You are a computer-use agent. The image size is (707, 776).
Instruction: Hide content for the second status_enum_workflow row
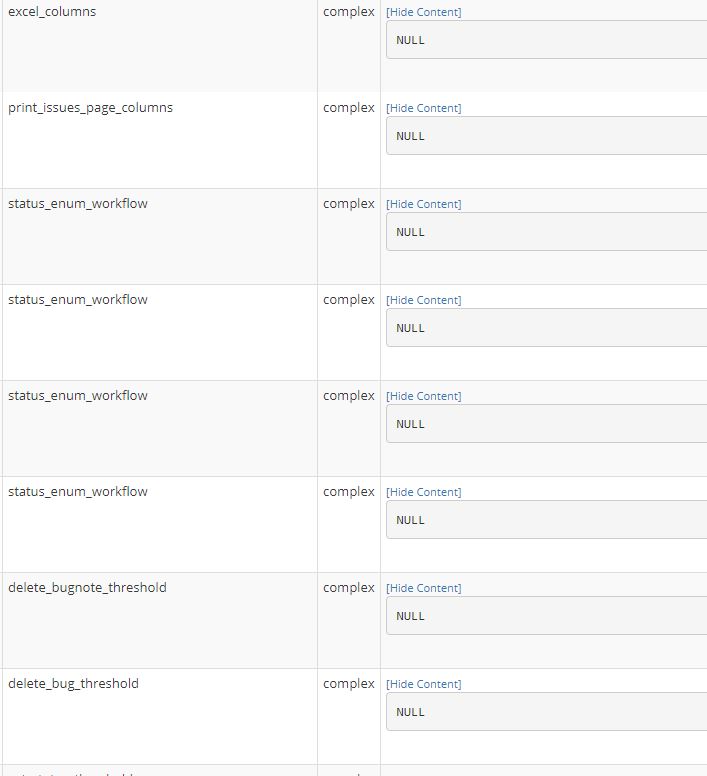[424, 300]
